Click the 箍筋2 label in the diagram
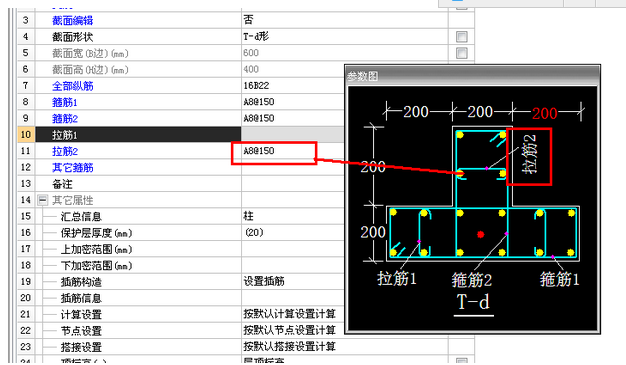This screenshot has height=365, width=626. click(x=472, y=280)
